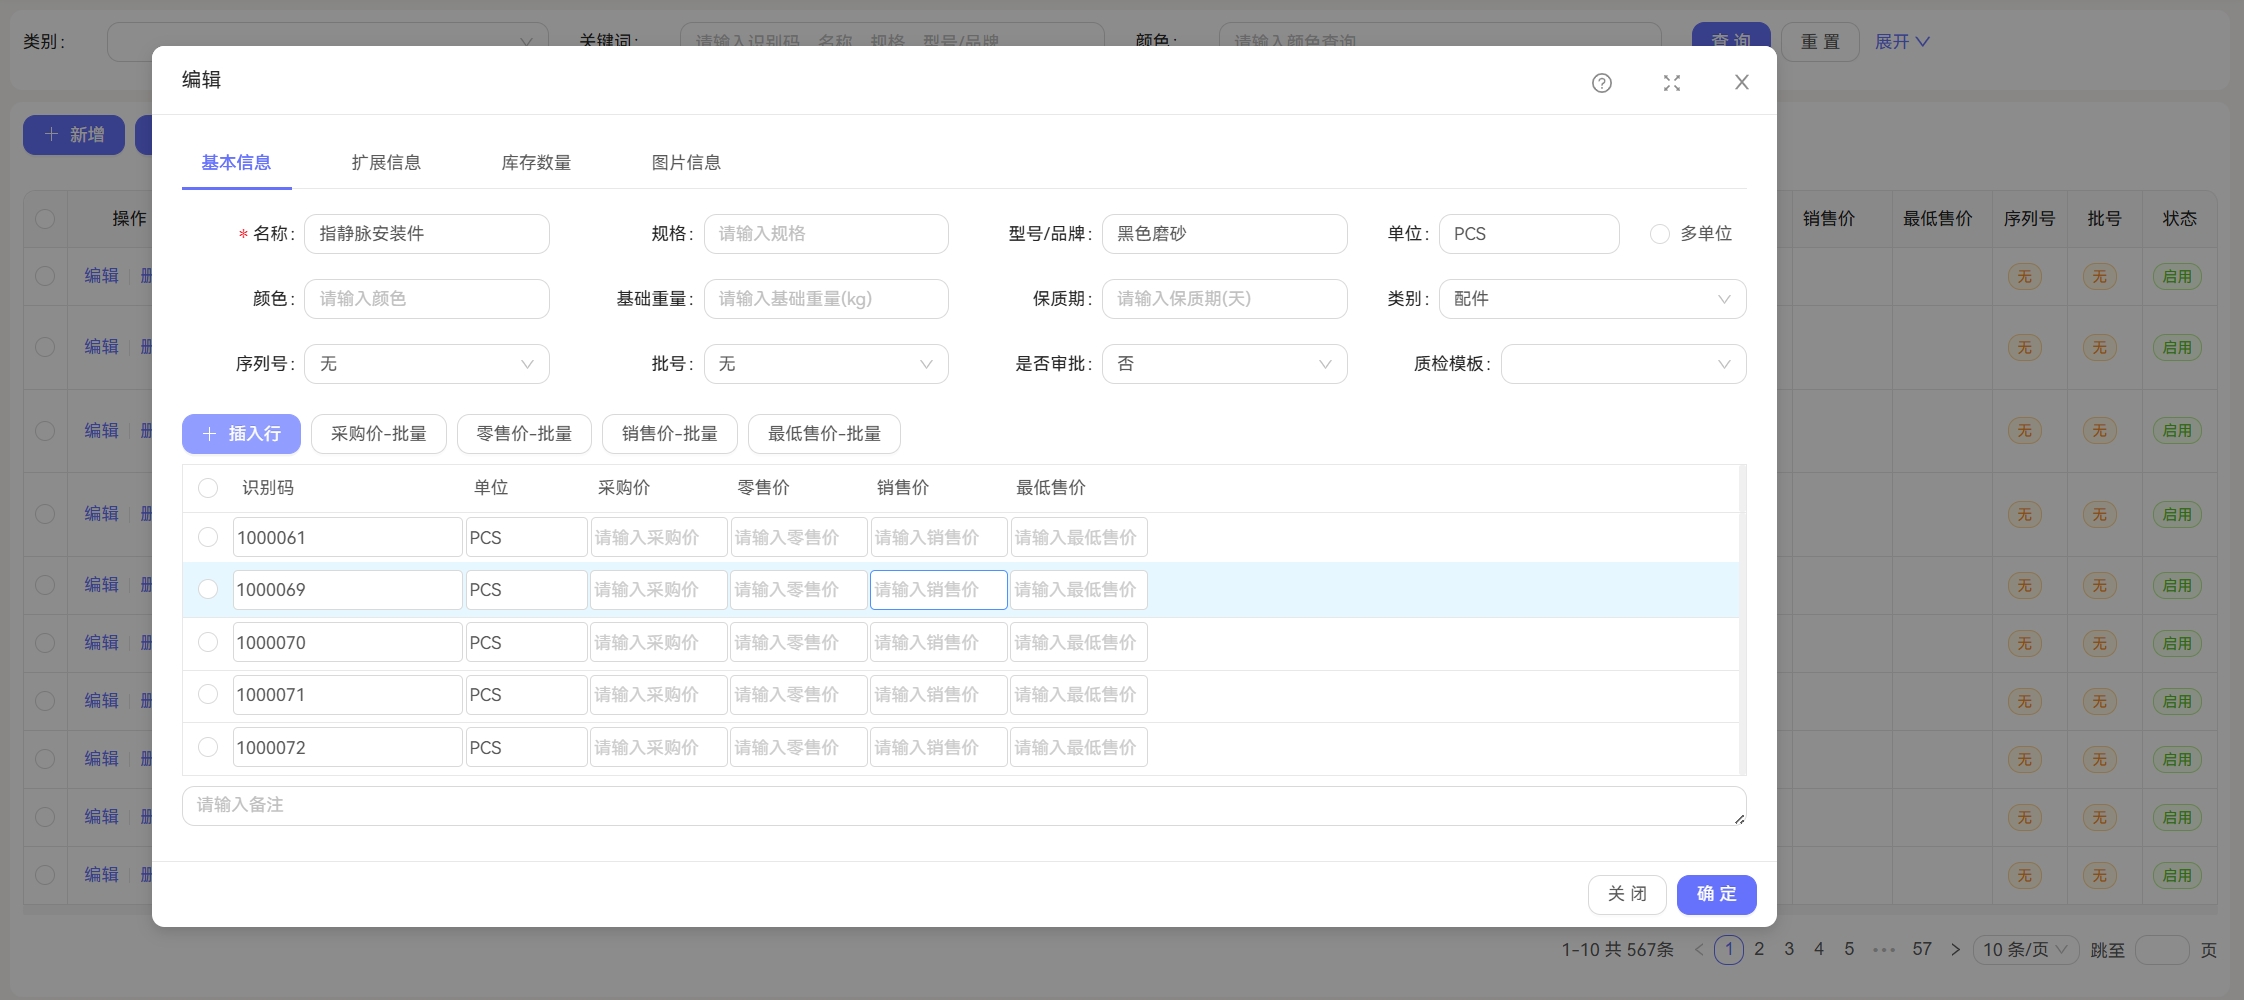Click the previous page arrow in pagination
The width and height of the screenshot is (2244, 1000).
tap(1699, 949)
